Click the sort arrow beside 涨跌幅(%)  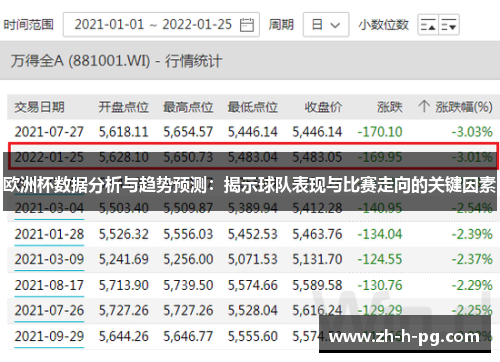point(424,107)
